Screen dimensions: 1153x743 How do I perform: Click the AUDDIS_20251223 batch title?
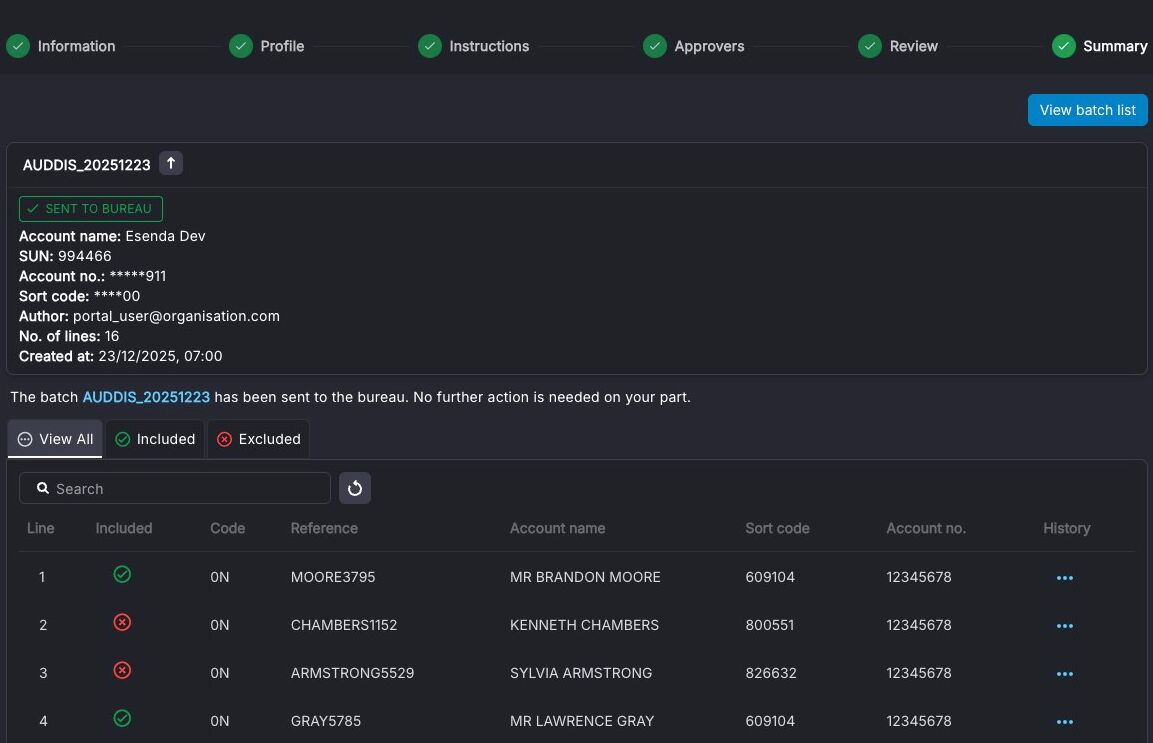click(x=86, y=165)
